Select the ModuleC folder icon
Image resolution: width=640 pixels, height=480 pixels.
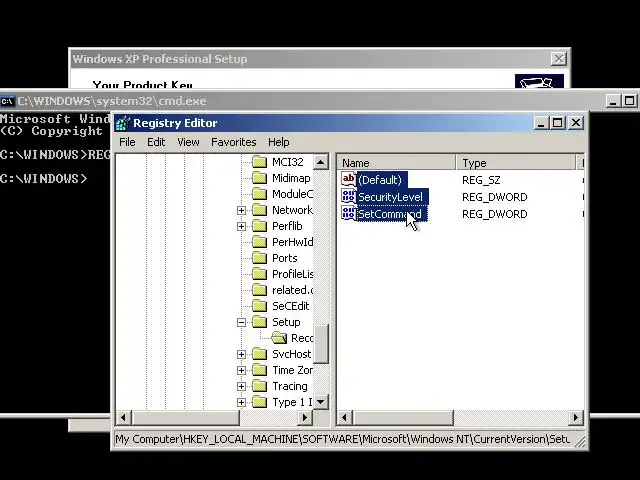point(260,194)
